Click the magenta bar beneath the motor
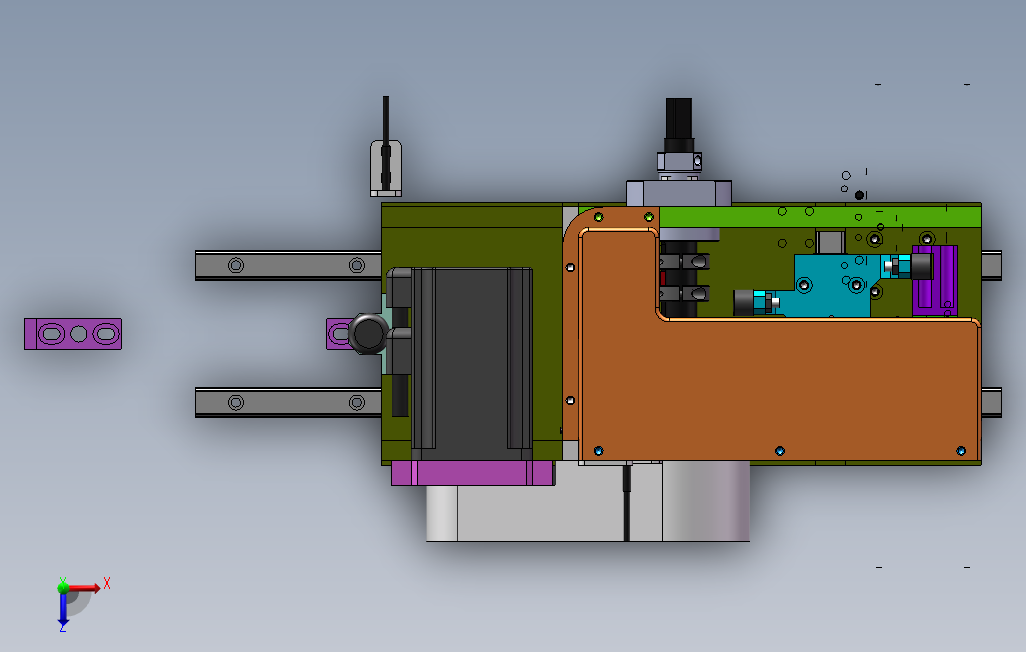Image resolution: width=1026 pixels, height=652 pixels. click(472, 473)
